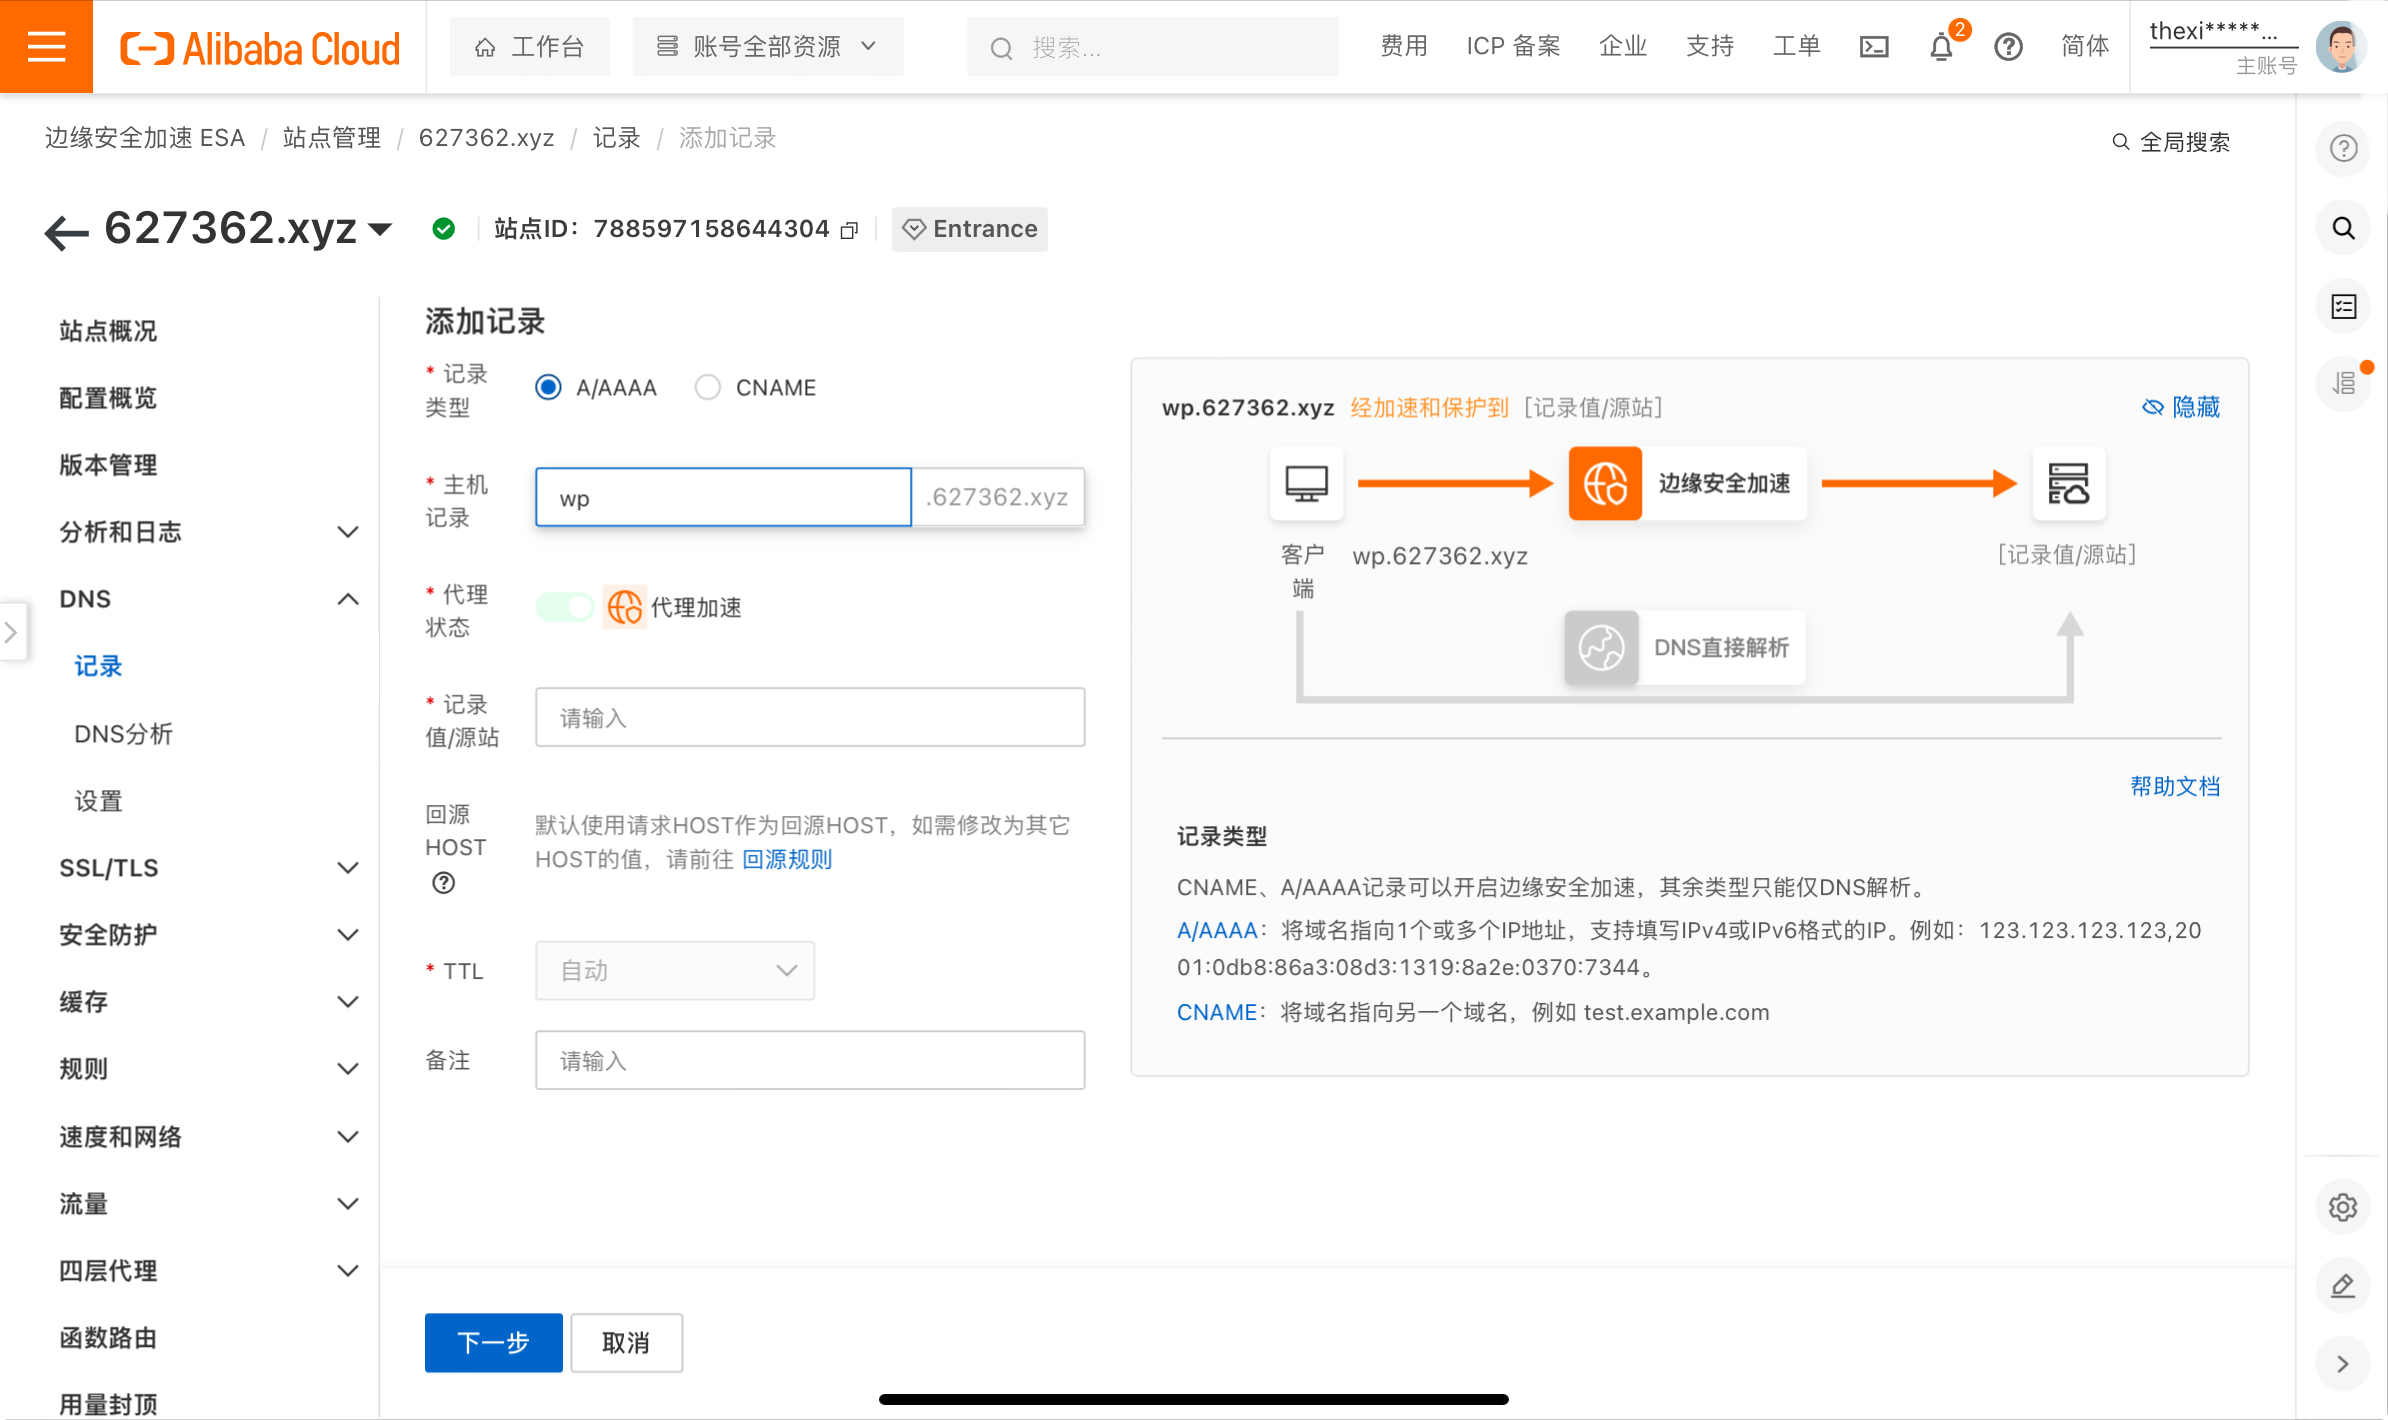Go to 站点管理 breadcrumb
Image resolution: width=2388 pixels, height=1420 pixels.
(x=332, y=138)
